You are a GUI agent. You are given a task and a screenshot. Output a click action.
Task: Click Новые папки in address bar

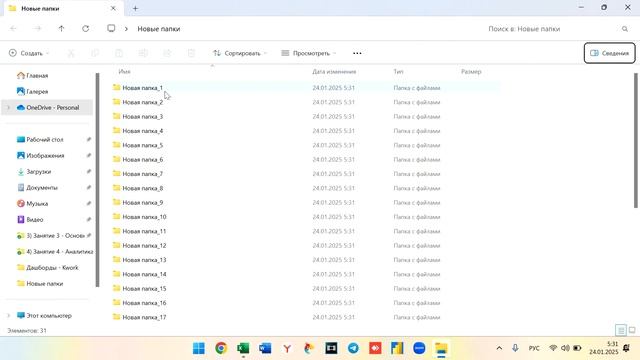tap(159, 29)
